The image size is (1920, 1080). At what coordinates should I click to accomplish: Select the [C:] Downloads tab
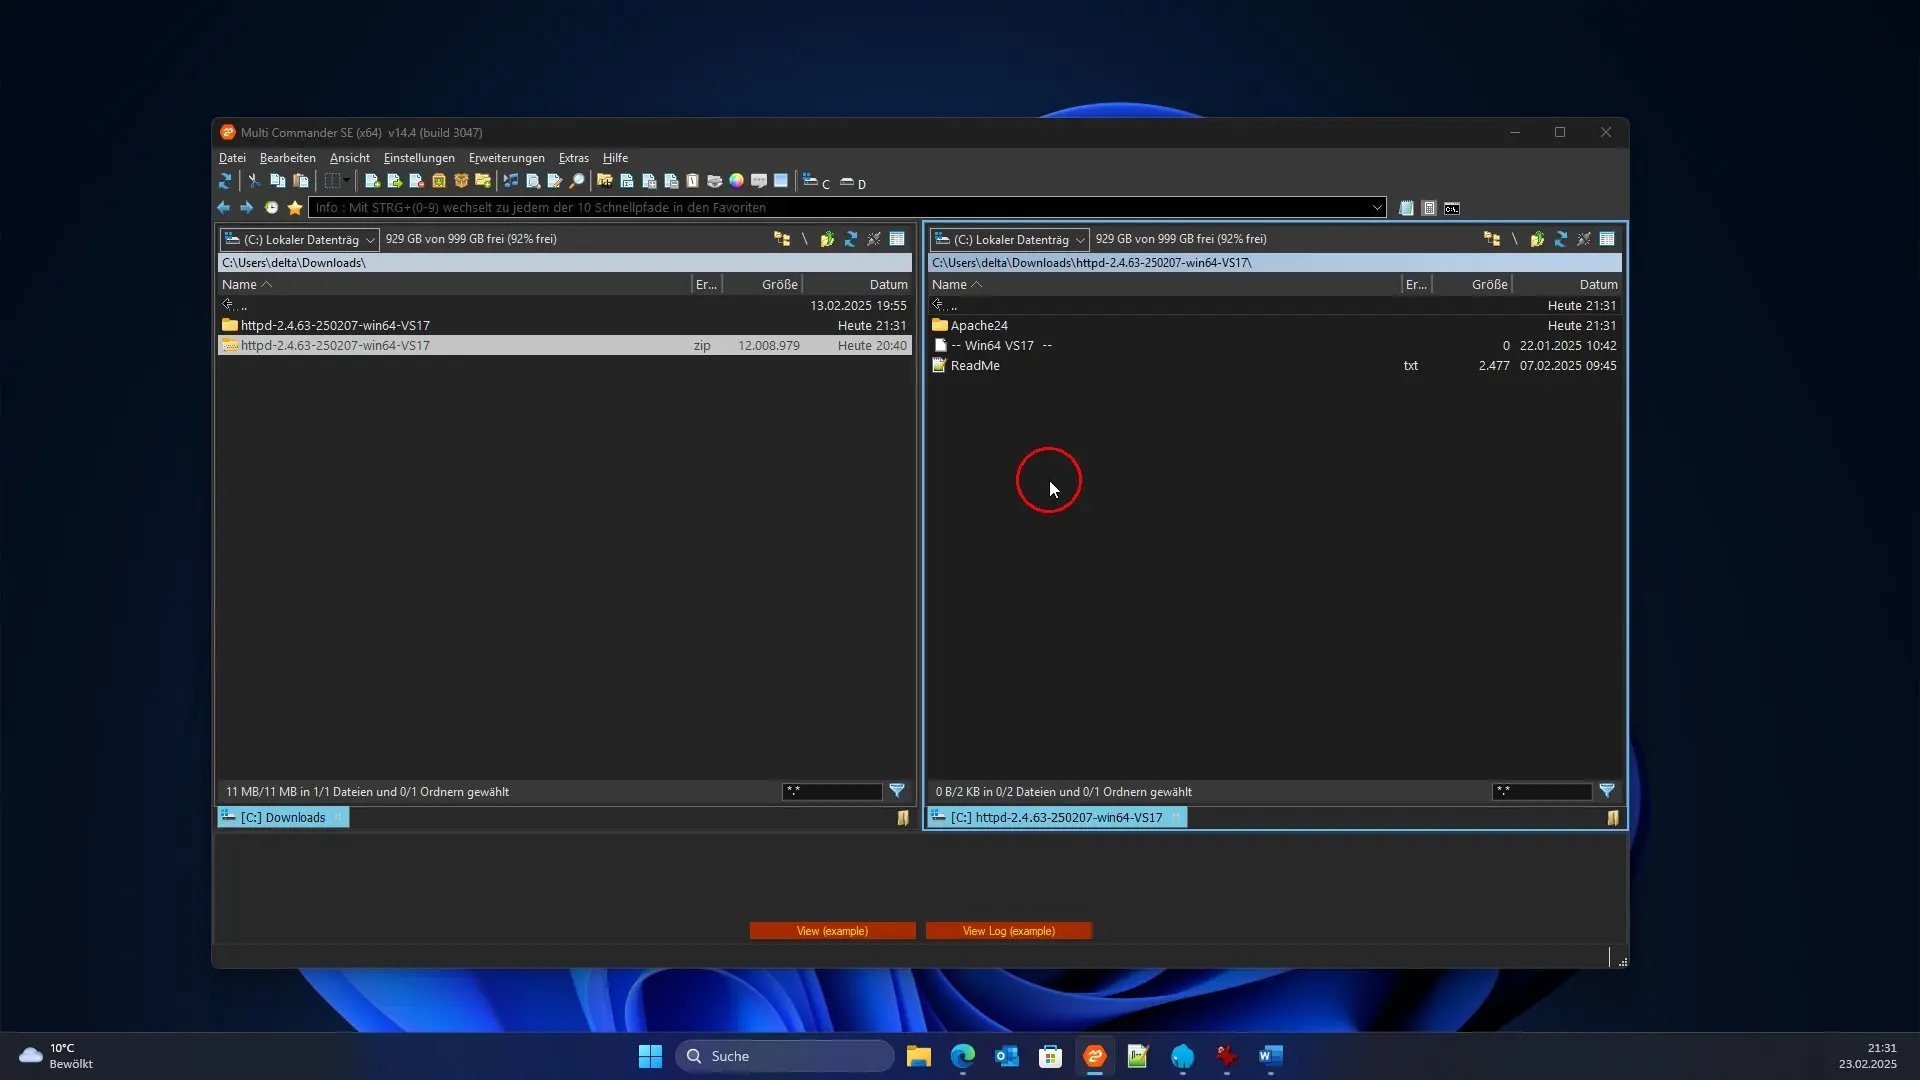point(283,818)
